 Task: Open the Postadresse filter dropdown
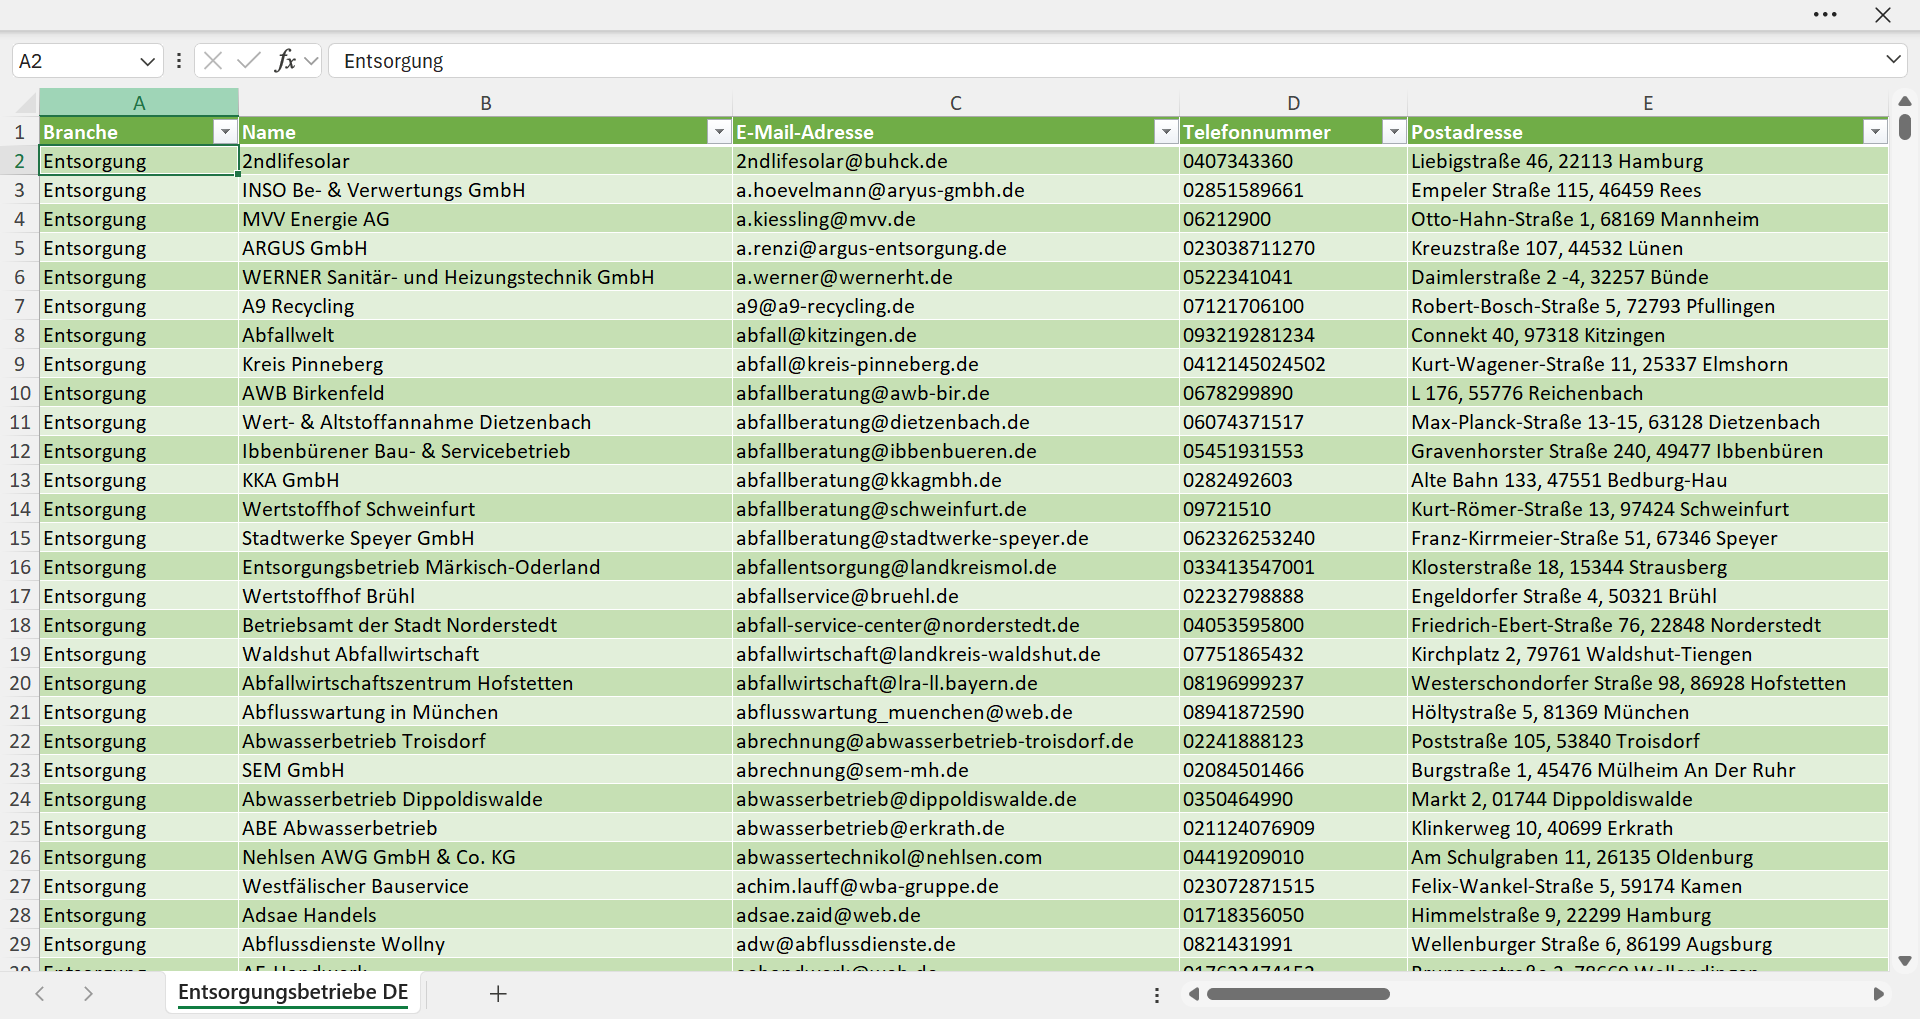point(1875,132)
